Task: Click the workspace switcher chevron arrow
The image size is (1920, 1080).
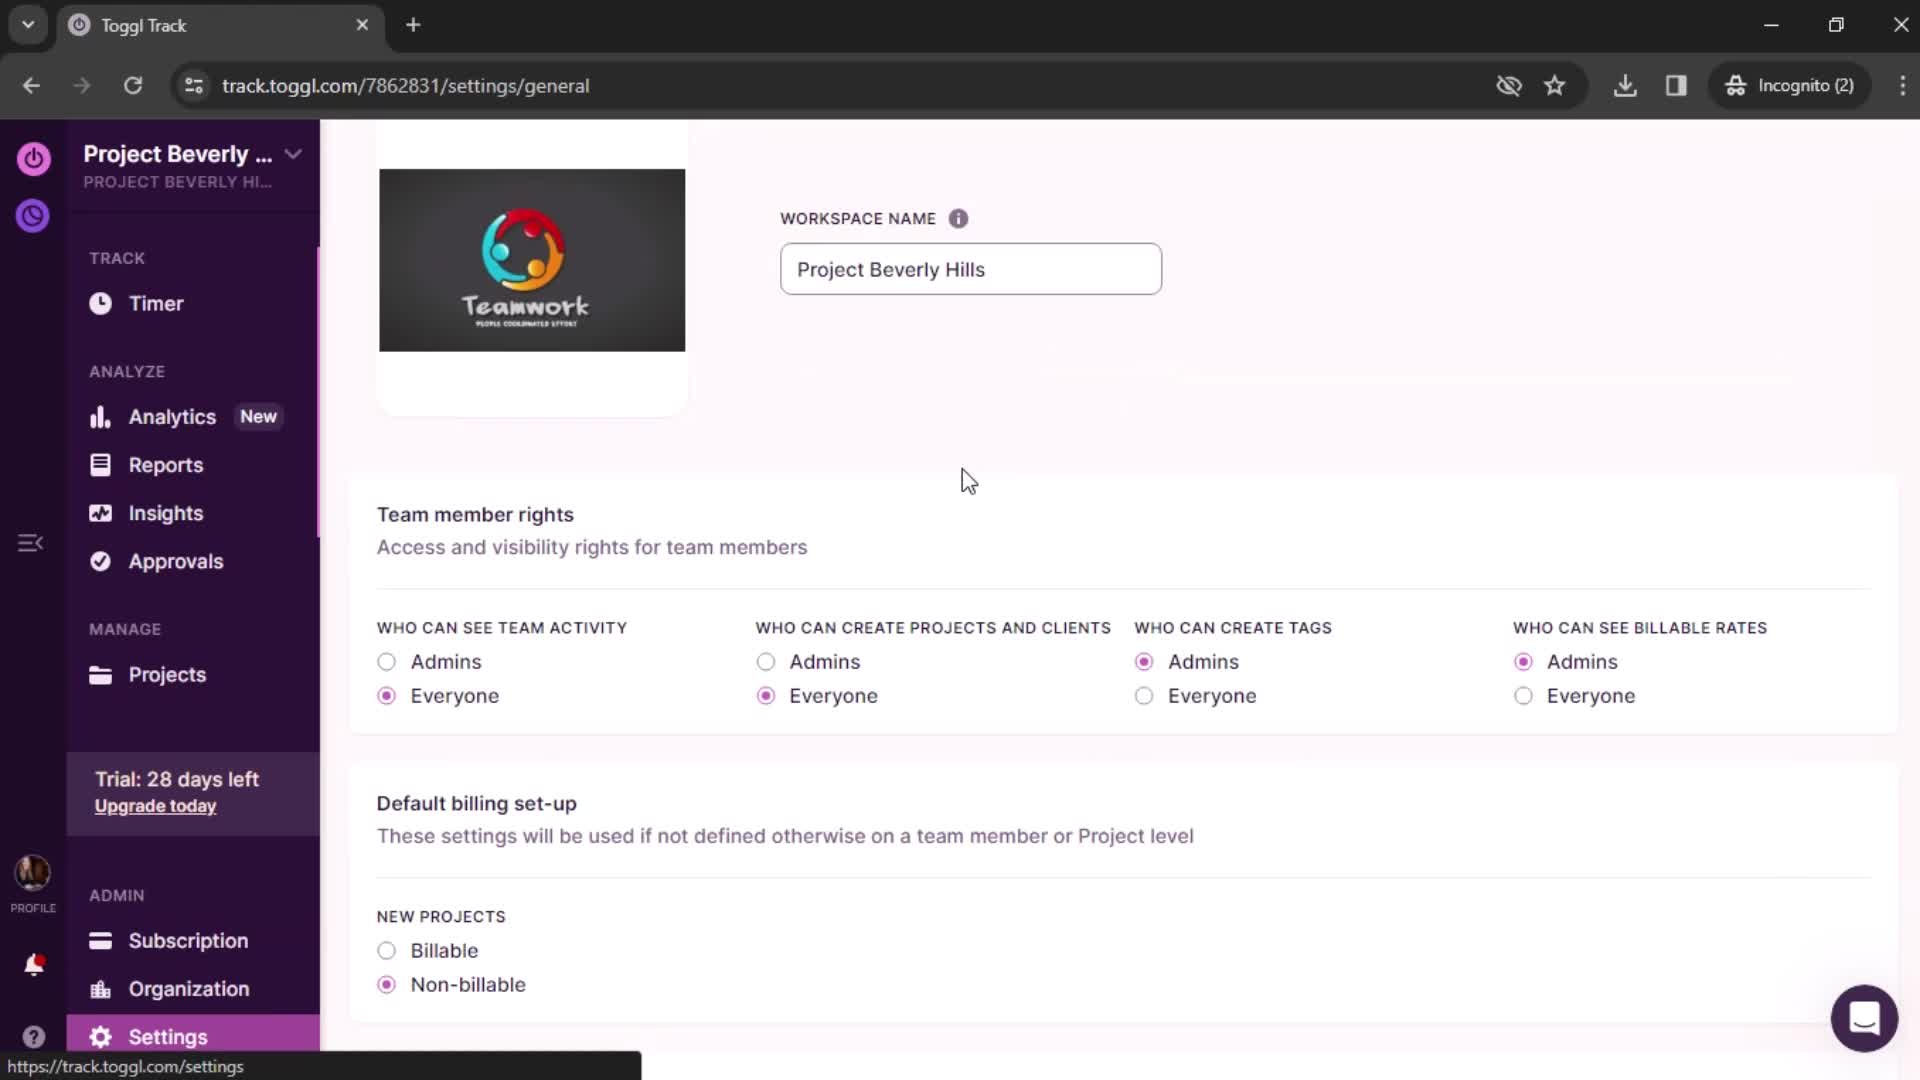Action: coord(293,154)
